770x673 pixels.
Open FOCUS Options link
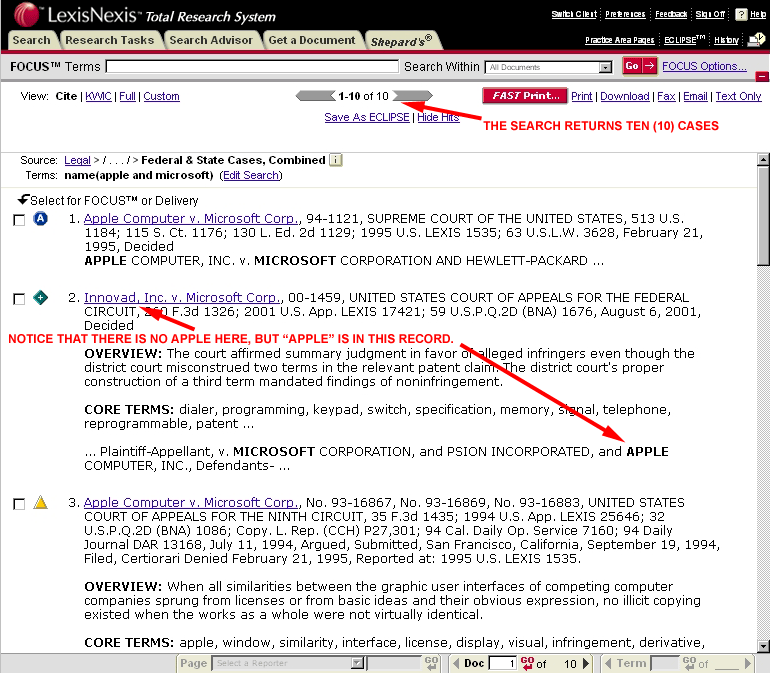pyautogui.click(x=704, y=66)
